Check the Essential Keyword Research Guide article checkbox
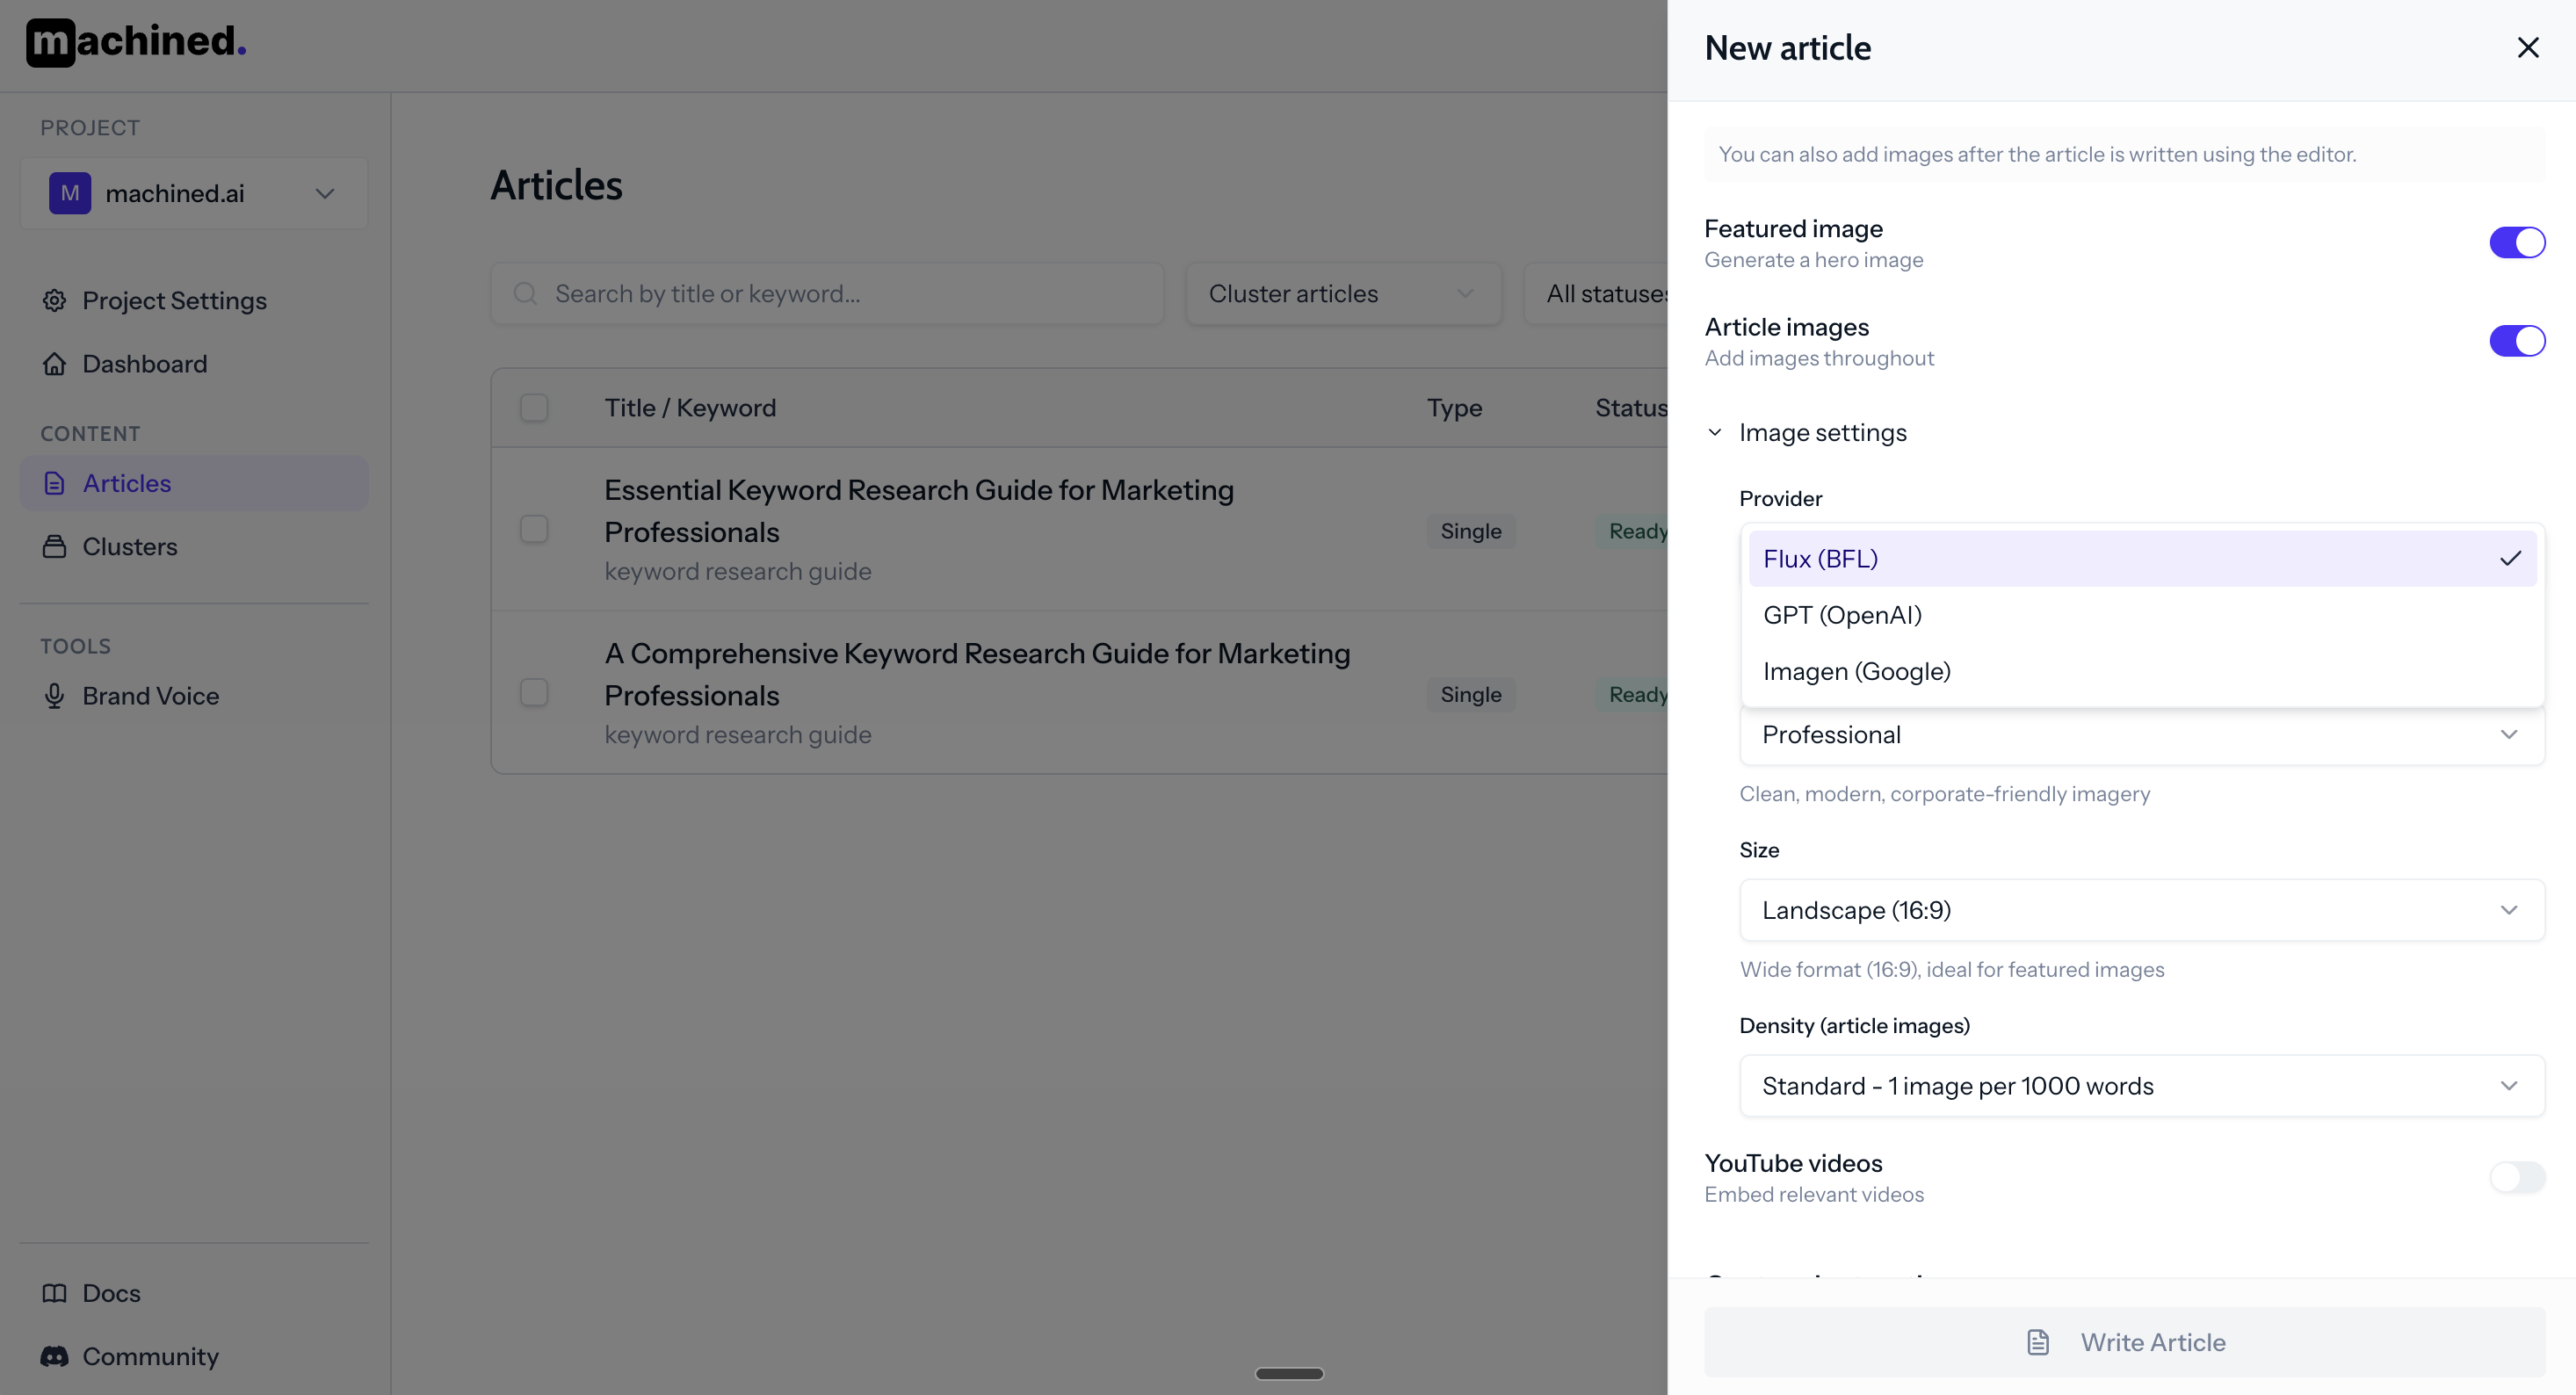2576x1395 pixels. point(535,529)
